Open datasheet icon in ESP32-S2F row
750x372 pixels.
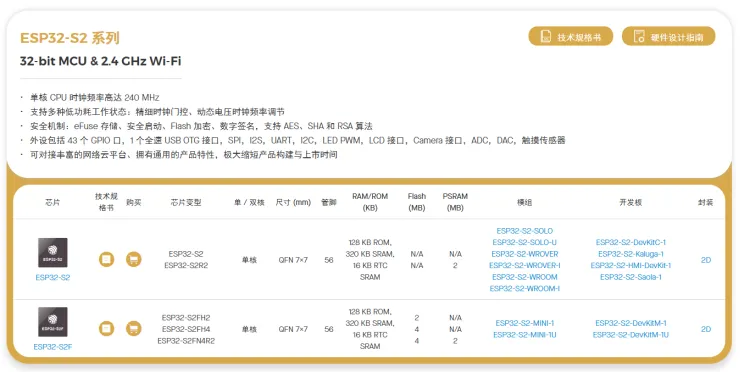pos(107,329)
